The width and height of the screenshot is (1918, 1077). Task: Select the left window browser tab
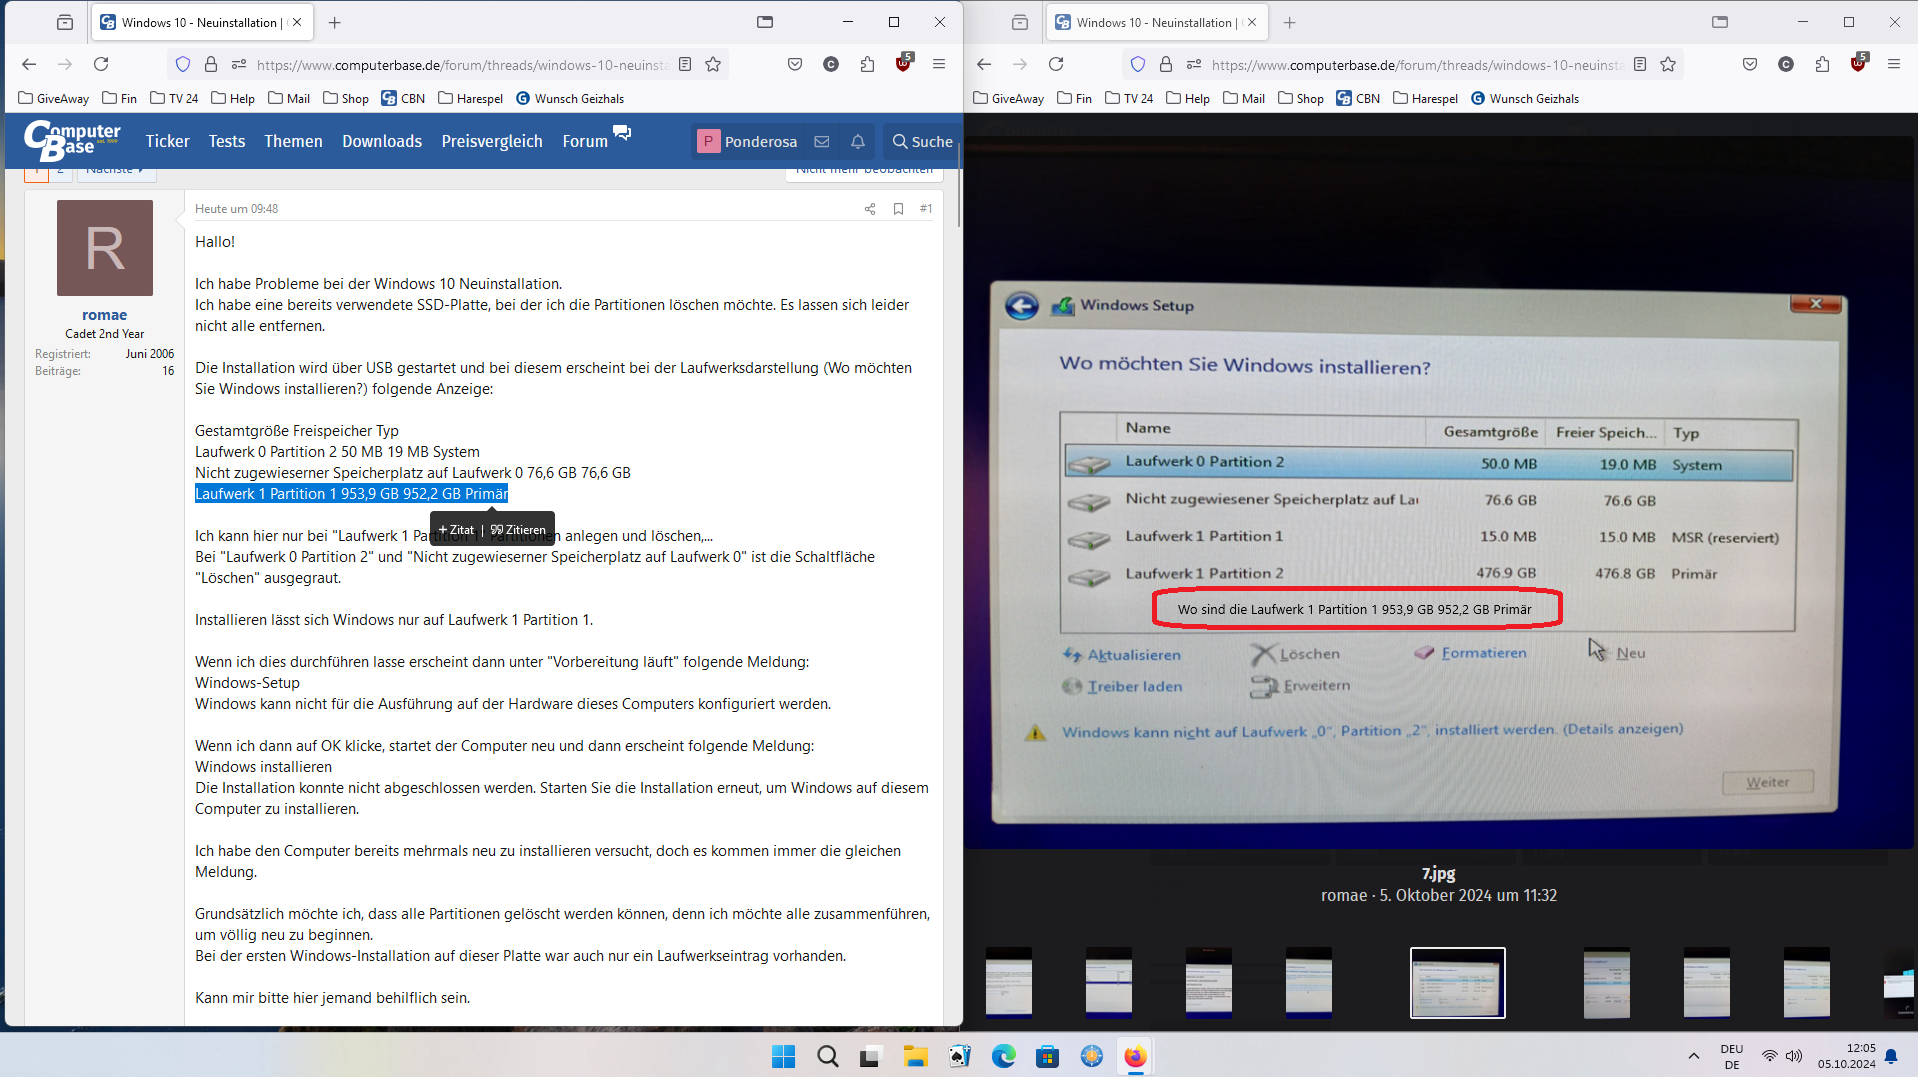[202, 22]
